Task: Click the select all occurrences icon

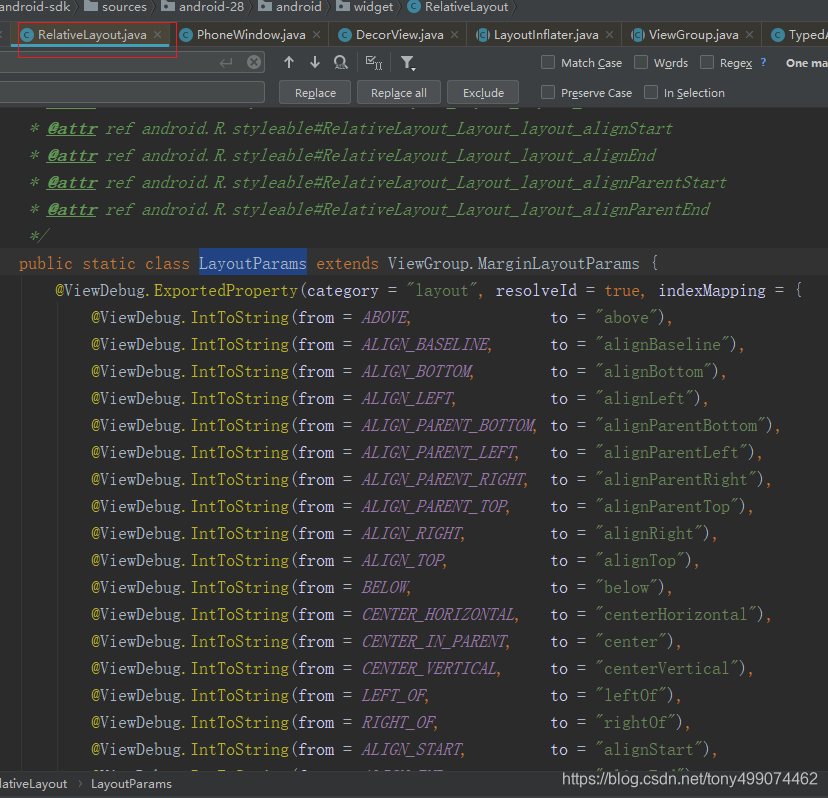Action: [x=374, y=63]
